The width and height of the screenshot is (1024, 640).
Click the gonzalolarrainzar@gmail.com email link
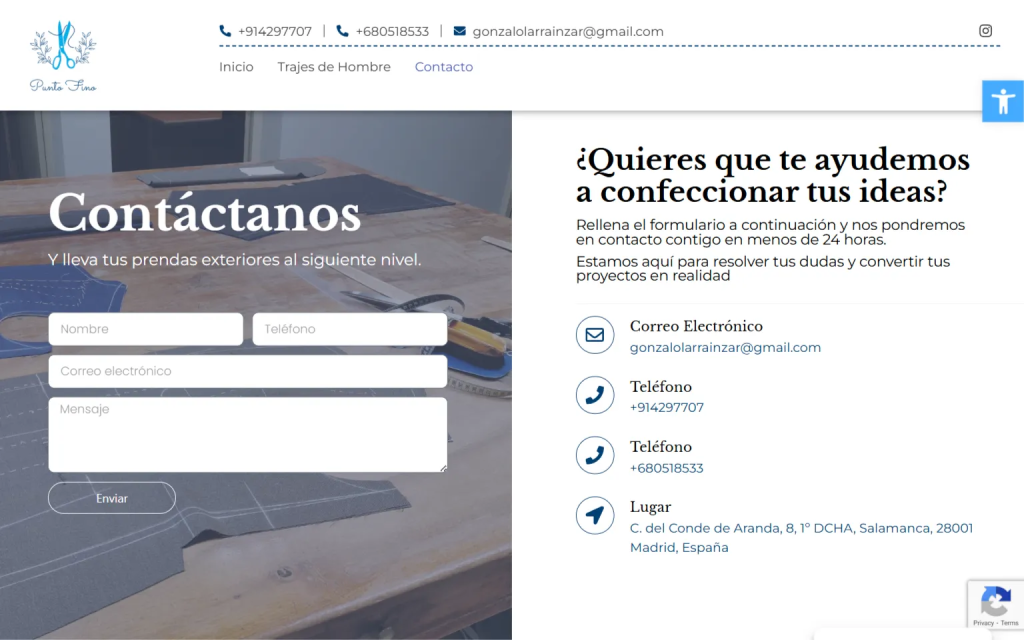[x=725, y=347]
